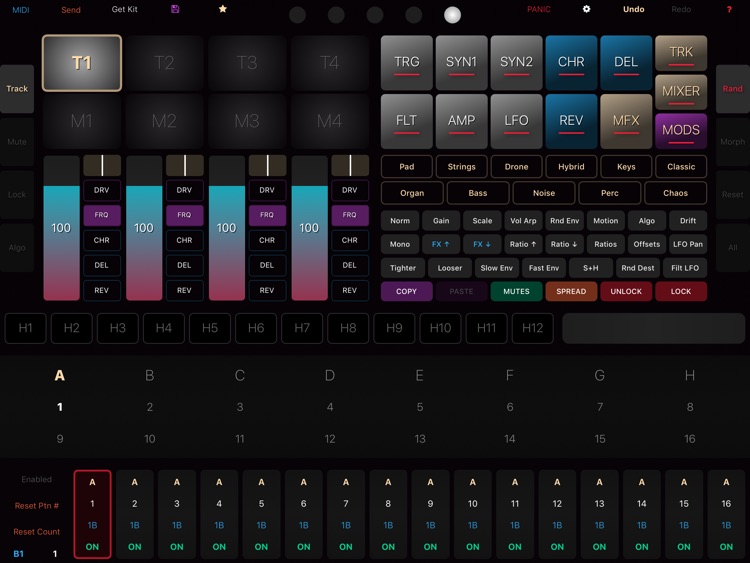Click Undo
Screen dimensions: 750x563
(633, 9)
